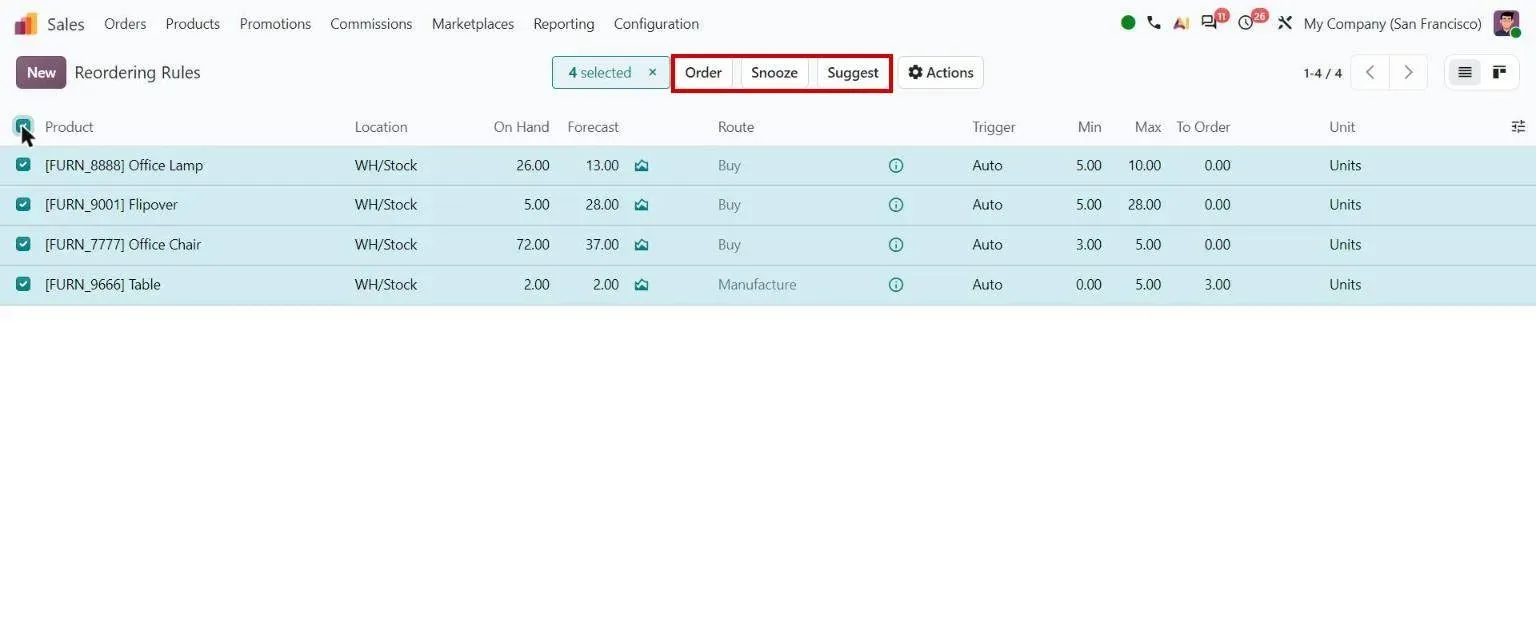Screen dimensions: 1536x639
Task: Uncheck the Table row checkbox
Action: (23, 285)
